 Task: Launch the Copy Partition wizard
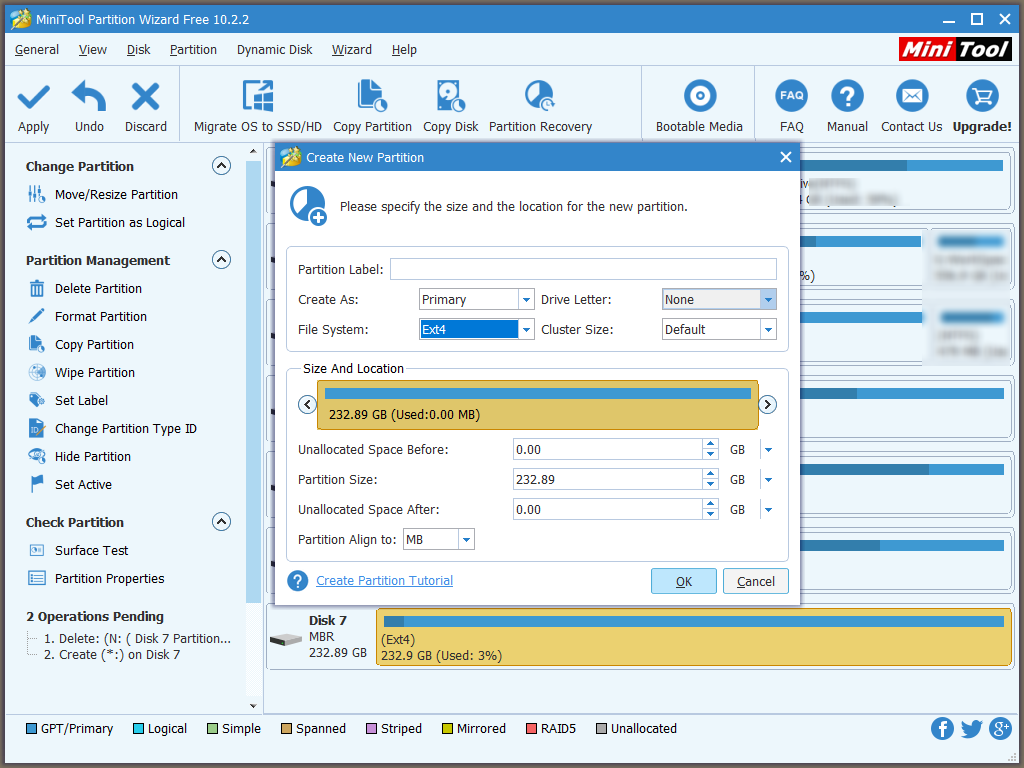(372, 107)
